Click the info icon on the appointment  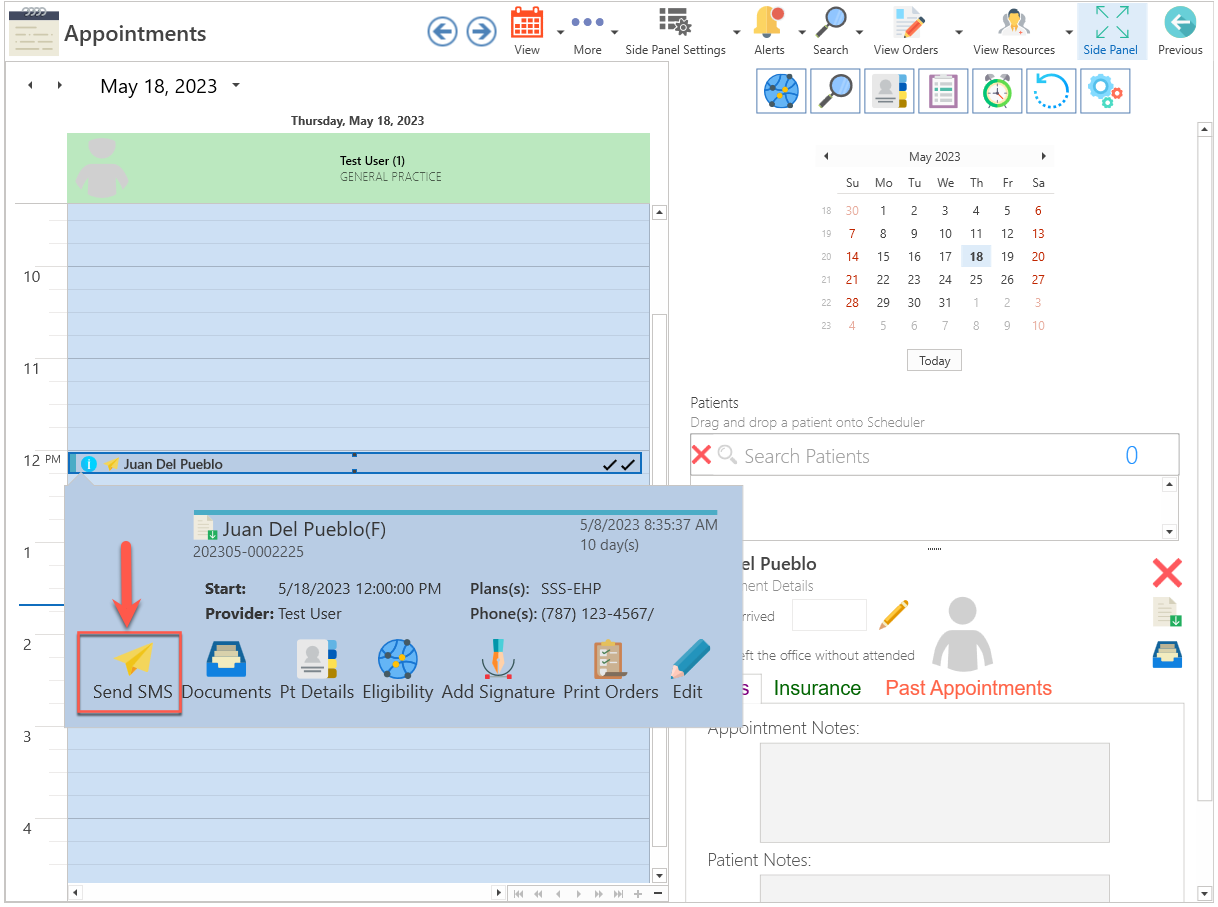pos(89,464)
